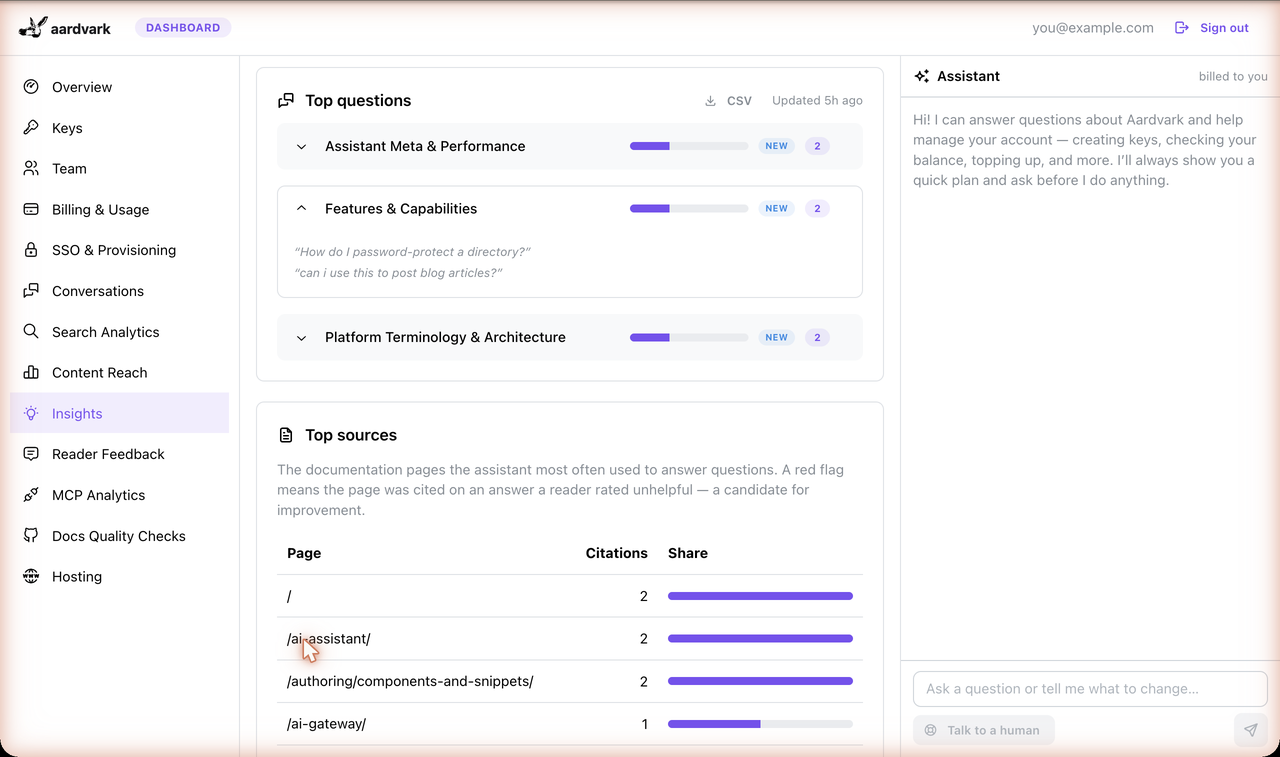Click the CSV download icon
Screen dimensions: 1280x757
point(710,101)
